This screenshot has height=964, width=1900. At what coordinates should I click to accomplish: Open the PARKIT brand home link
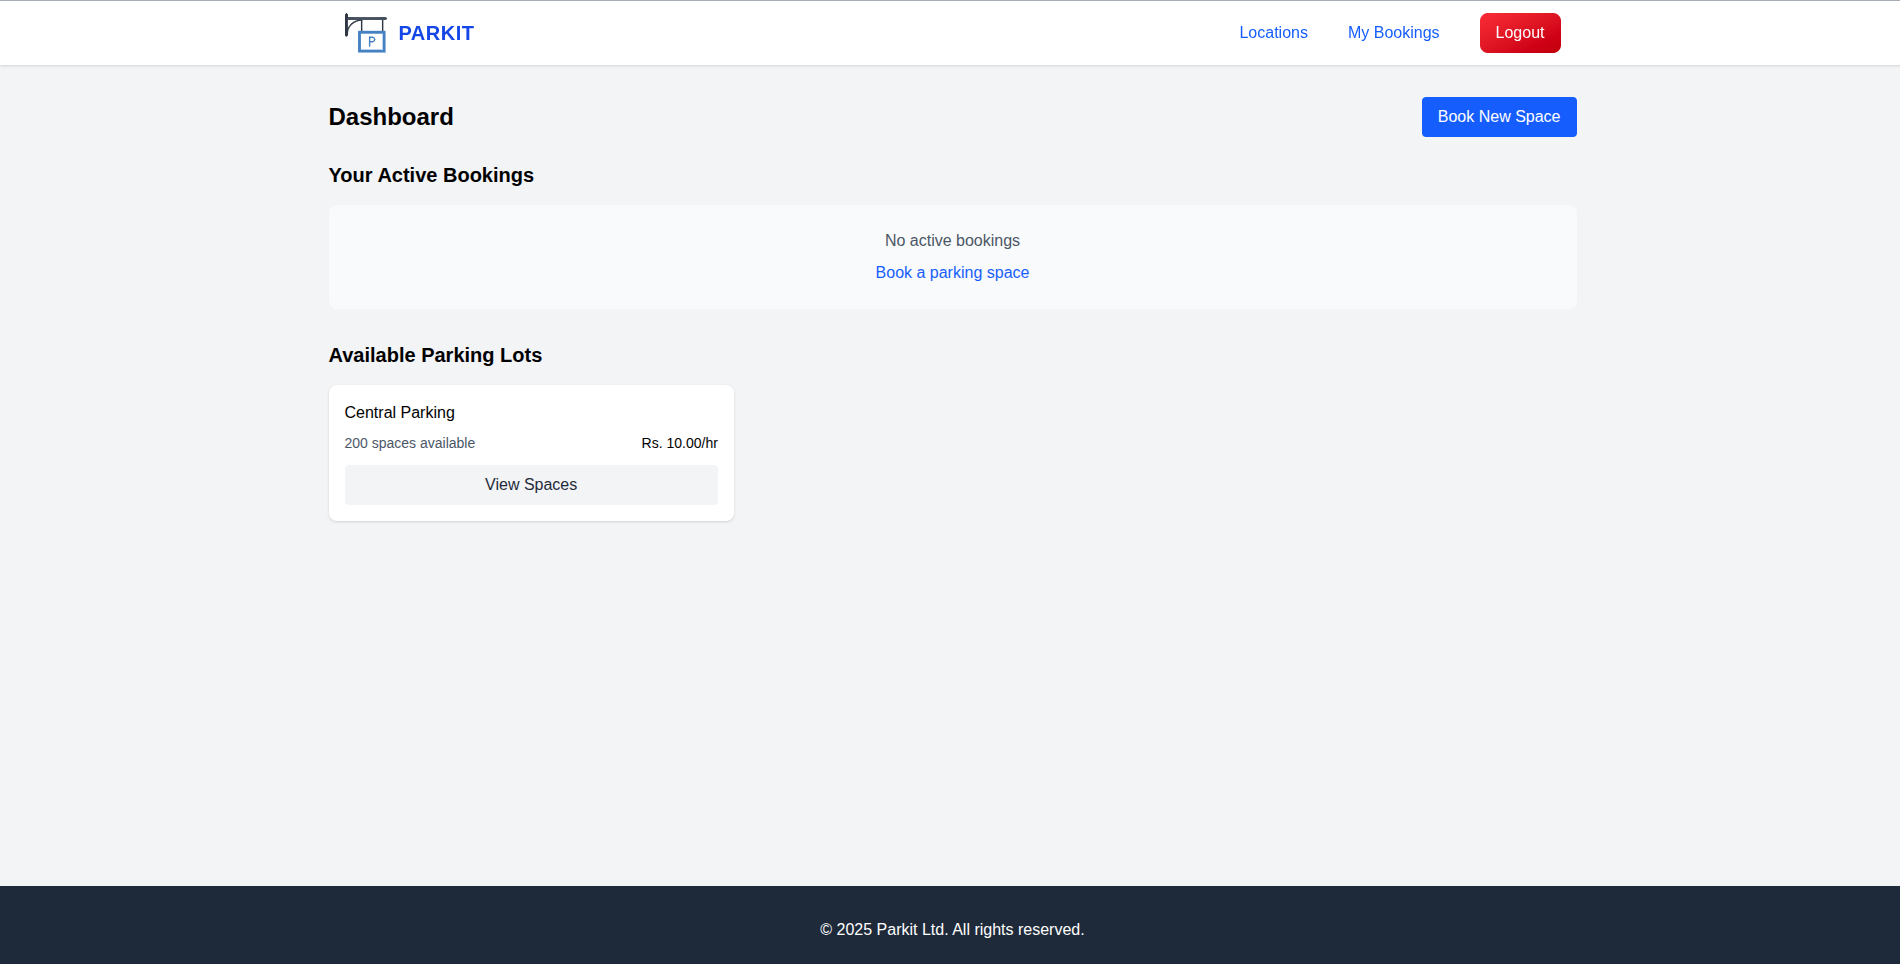click(436, 33)
